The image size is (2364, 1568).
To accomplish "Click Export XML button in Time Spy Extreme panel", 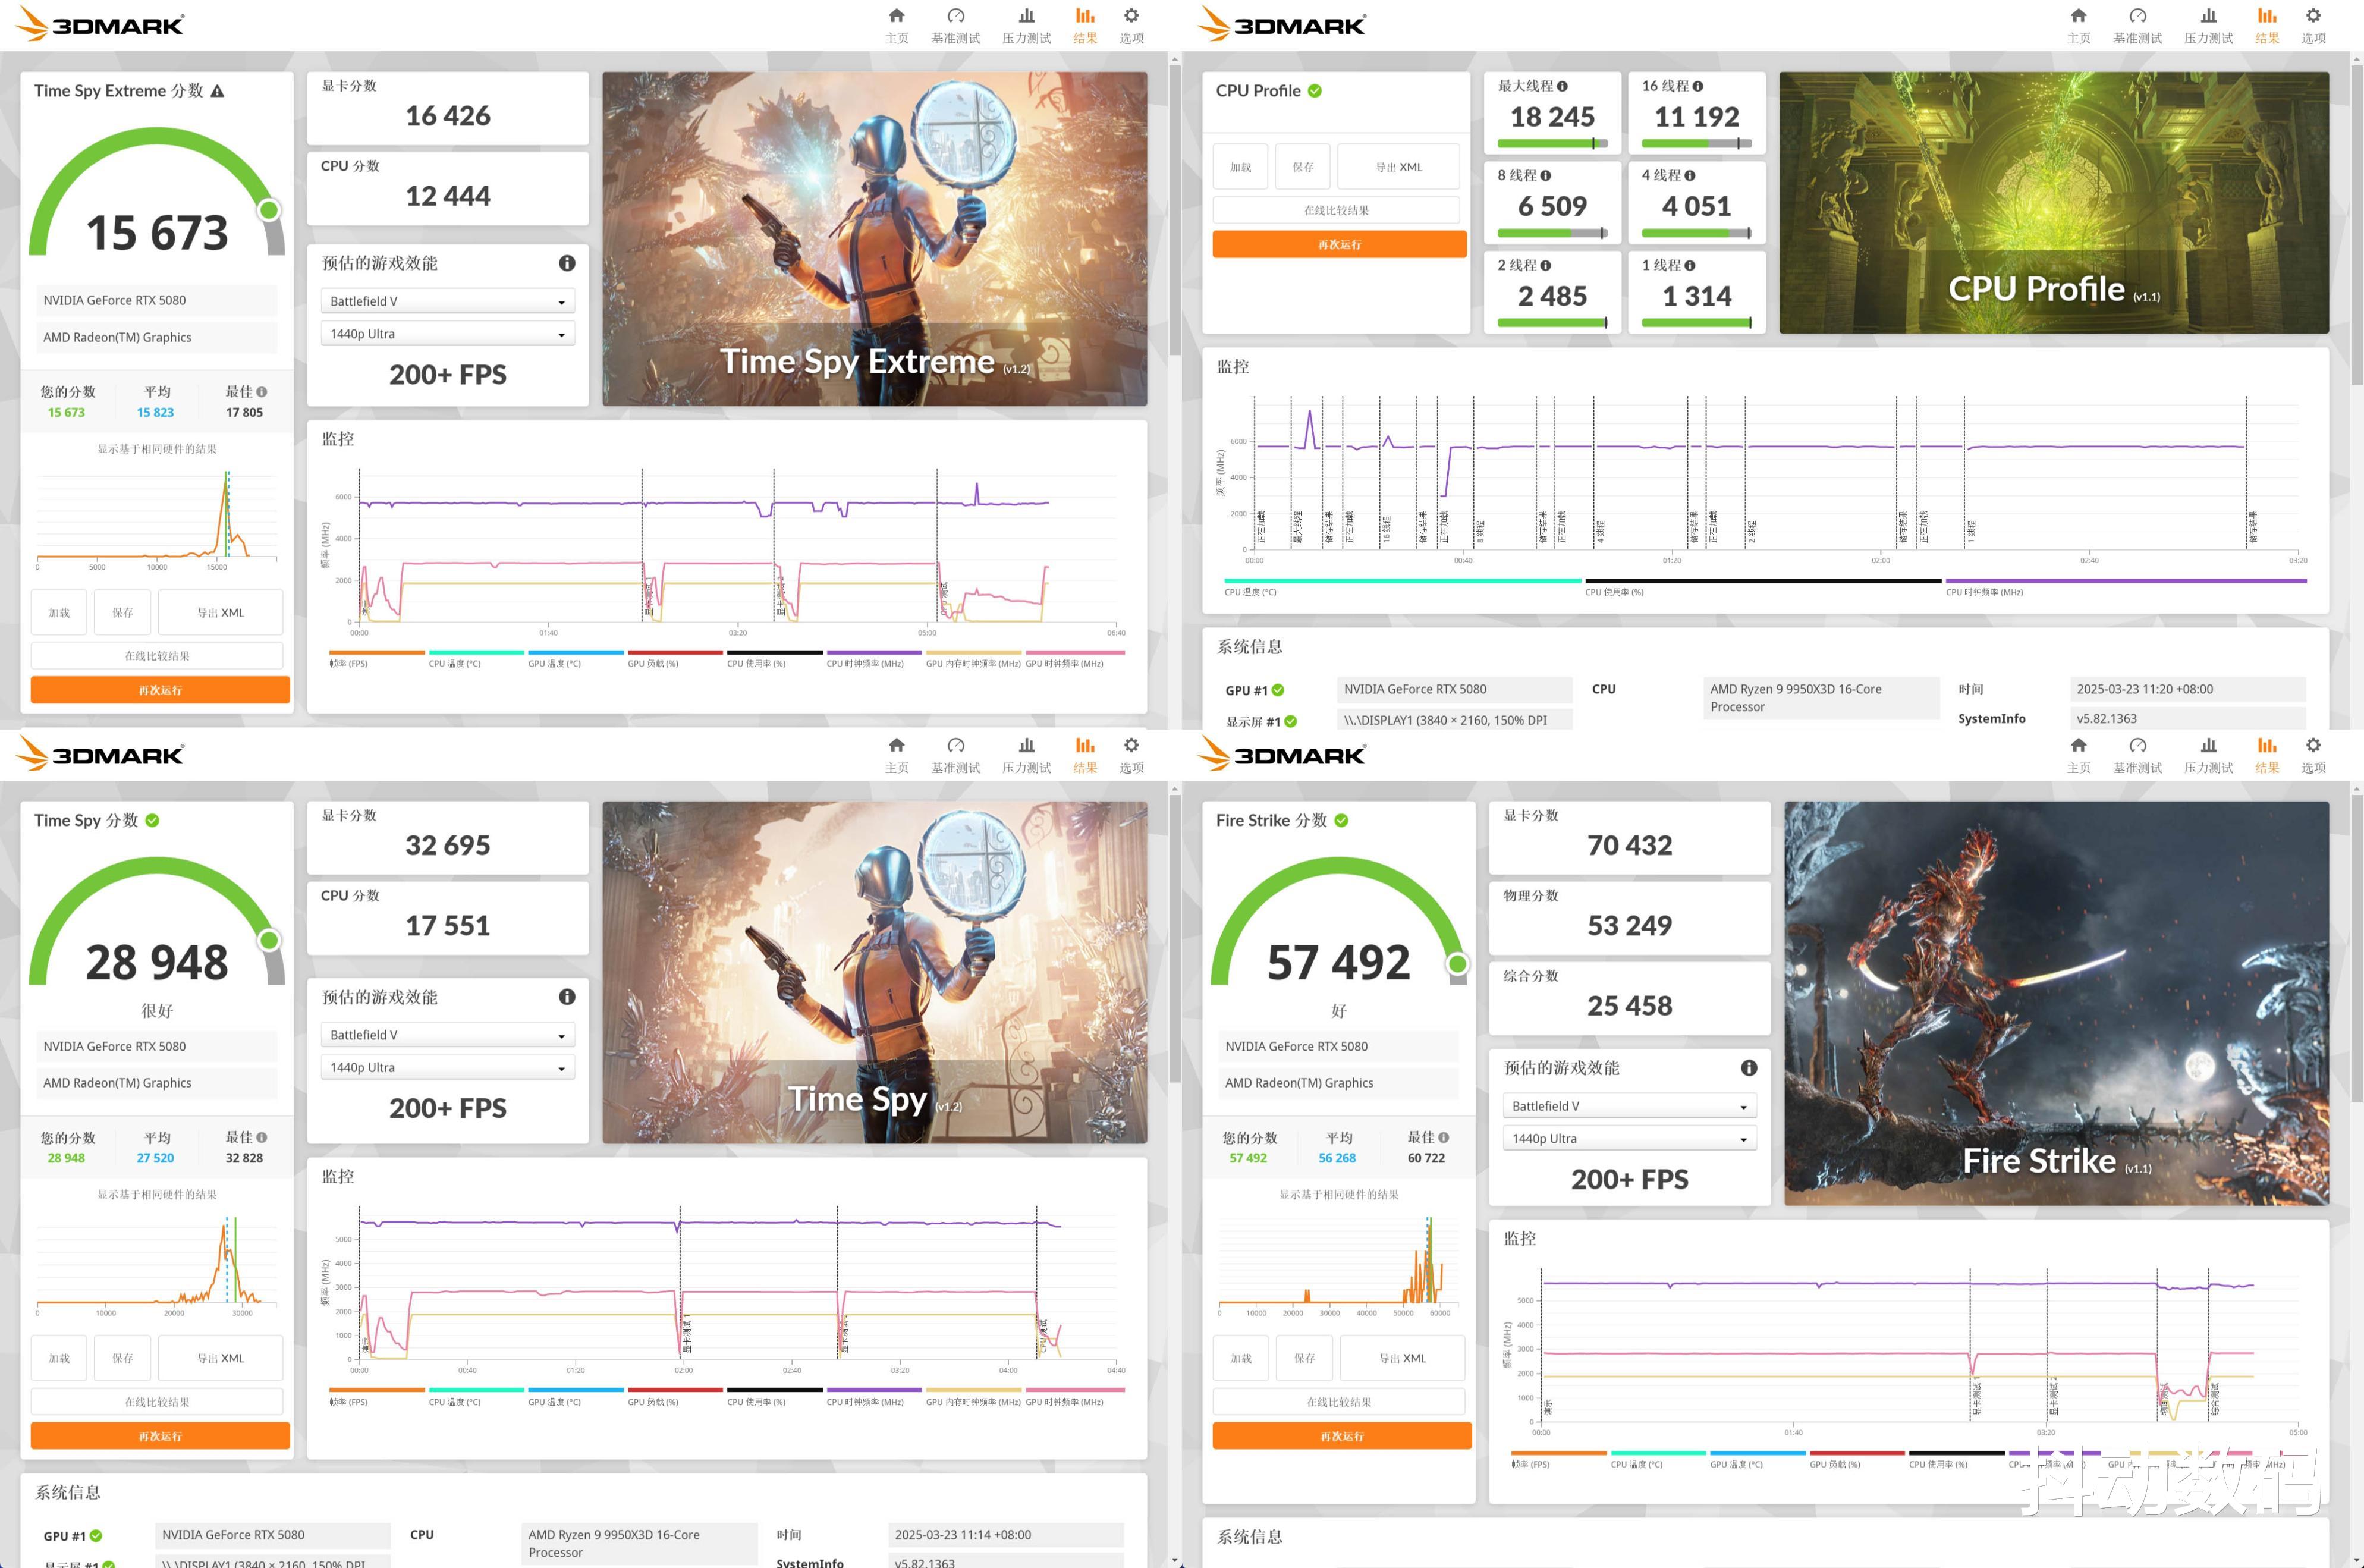I will click(x=220, y=613).
